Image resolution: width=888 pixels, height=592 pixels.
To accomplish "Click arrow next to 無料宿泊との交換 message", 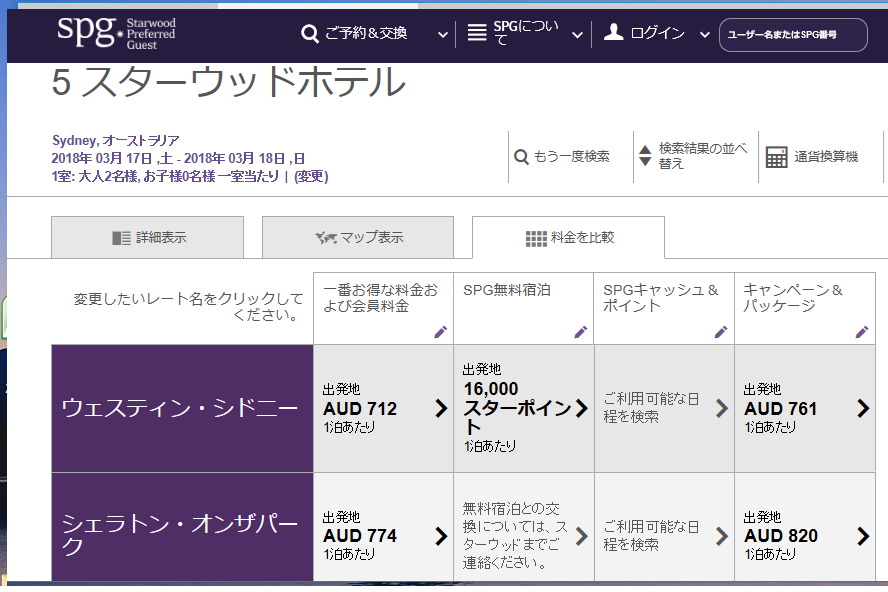I will click(x=582, y=536).
